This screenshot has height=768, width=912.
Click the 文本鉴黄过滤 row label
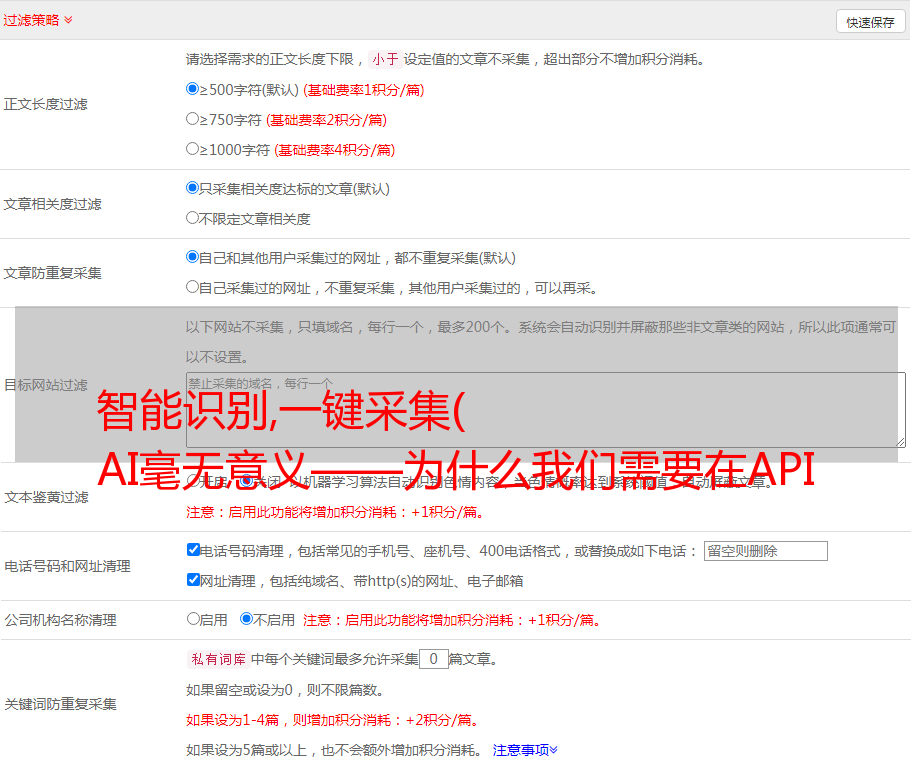tap(46, 497)
